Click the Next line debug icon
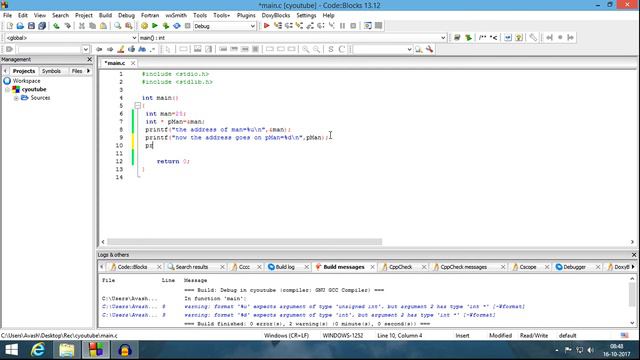This screenshot has width=640, height=360. 289,26
